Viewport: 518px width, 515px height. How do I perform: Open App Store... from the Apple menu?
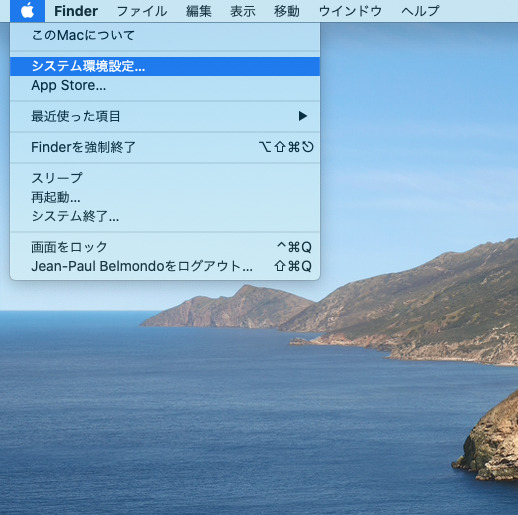click(x=165, y=86)
